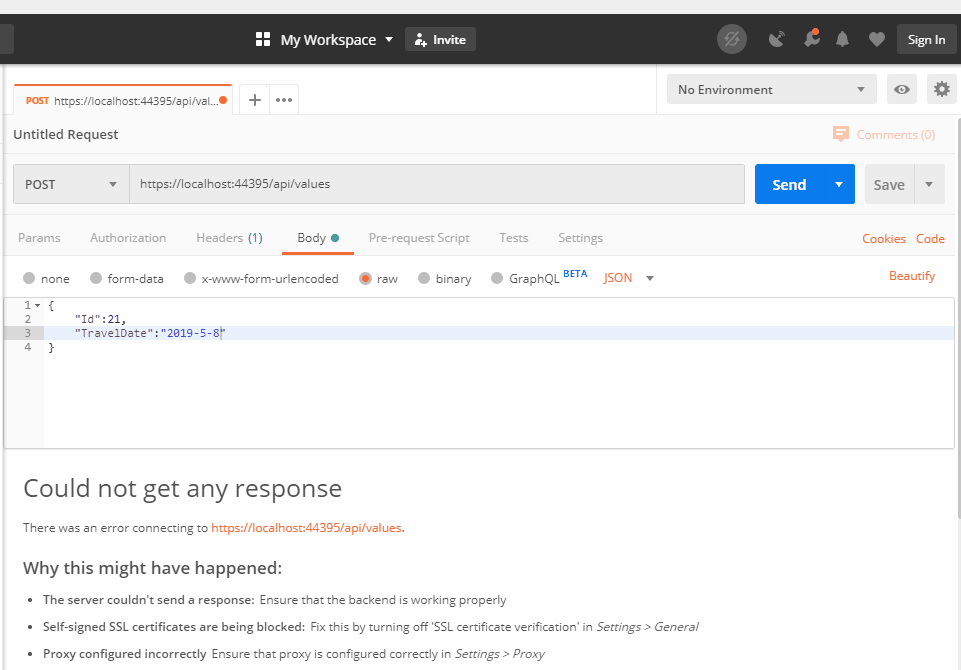Click the Send button
Viewport: 961px width, 670px height.
click(789, 184)
